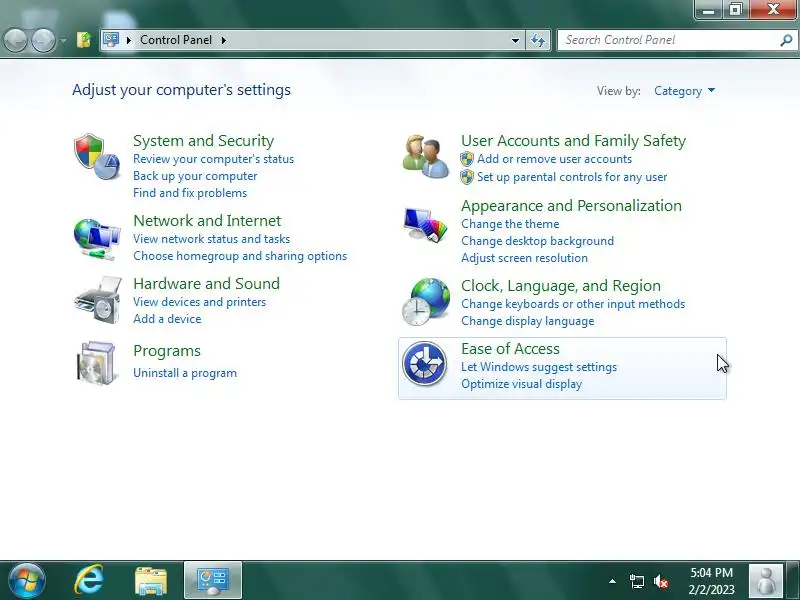Click Change keyboards or other input methods
The image size is (800, 600).
[573, 304]
